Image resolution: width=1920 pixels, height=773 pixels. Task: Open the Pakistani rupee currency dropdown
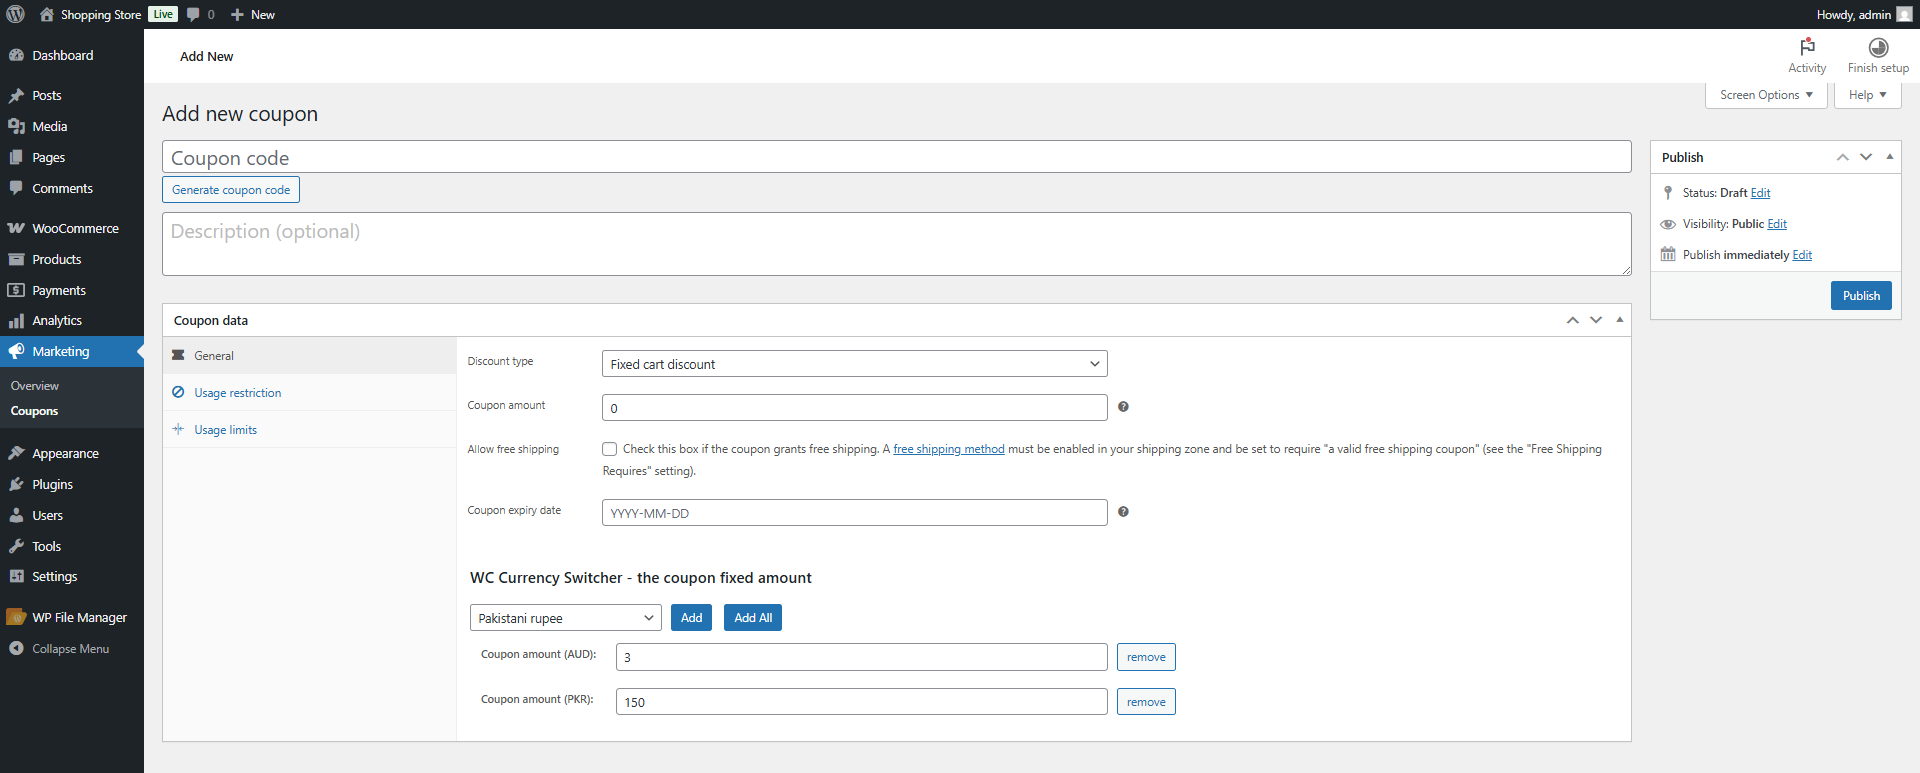point(566,618)
